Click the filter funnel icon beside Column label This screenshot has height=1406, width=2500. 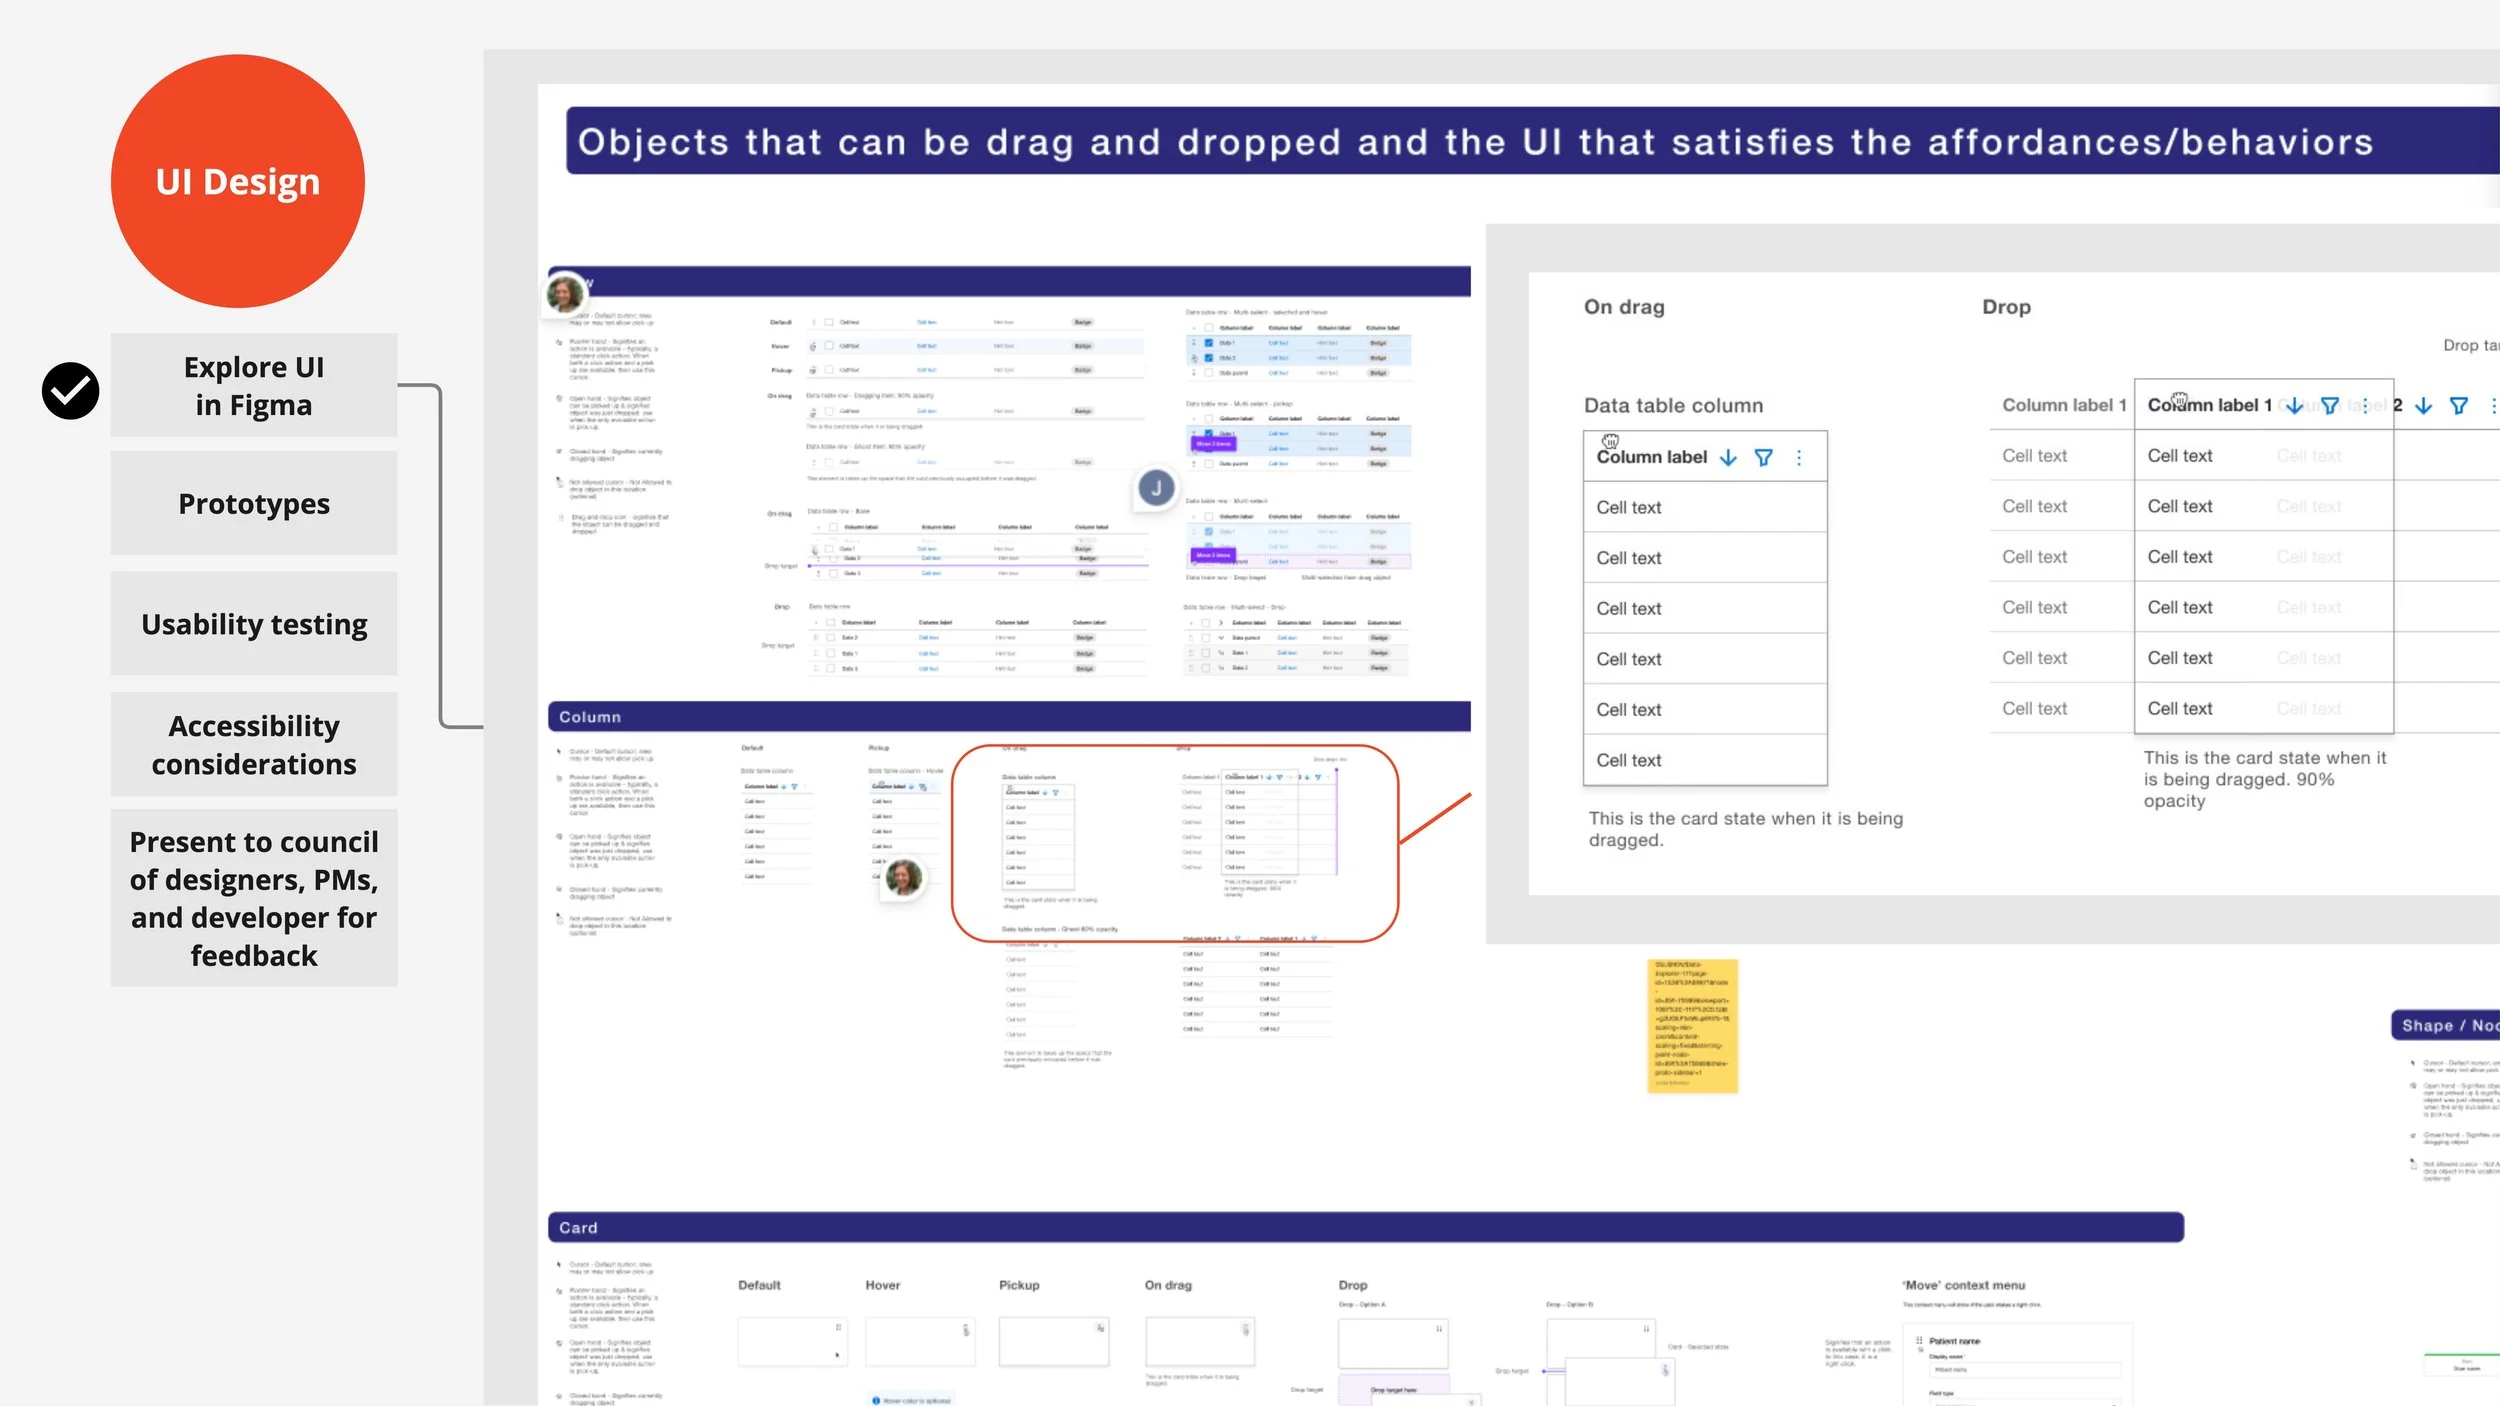pos(1763,458)
